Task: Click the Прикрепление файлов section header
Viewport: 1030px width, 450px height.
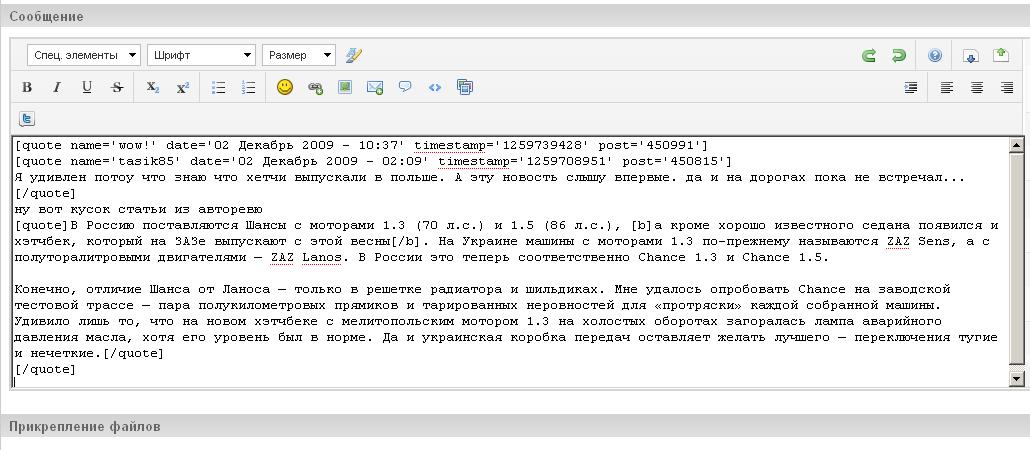Action: (515, 426)
